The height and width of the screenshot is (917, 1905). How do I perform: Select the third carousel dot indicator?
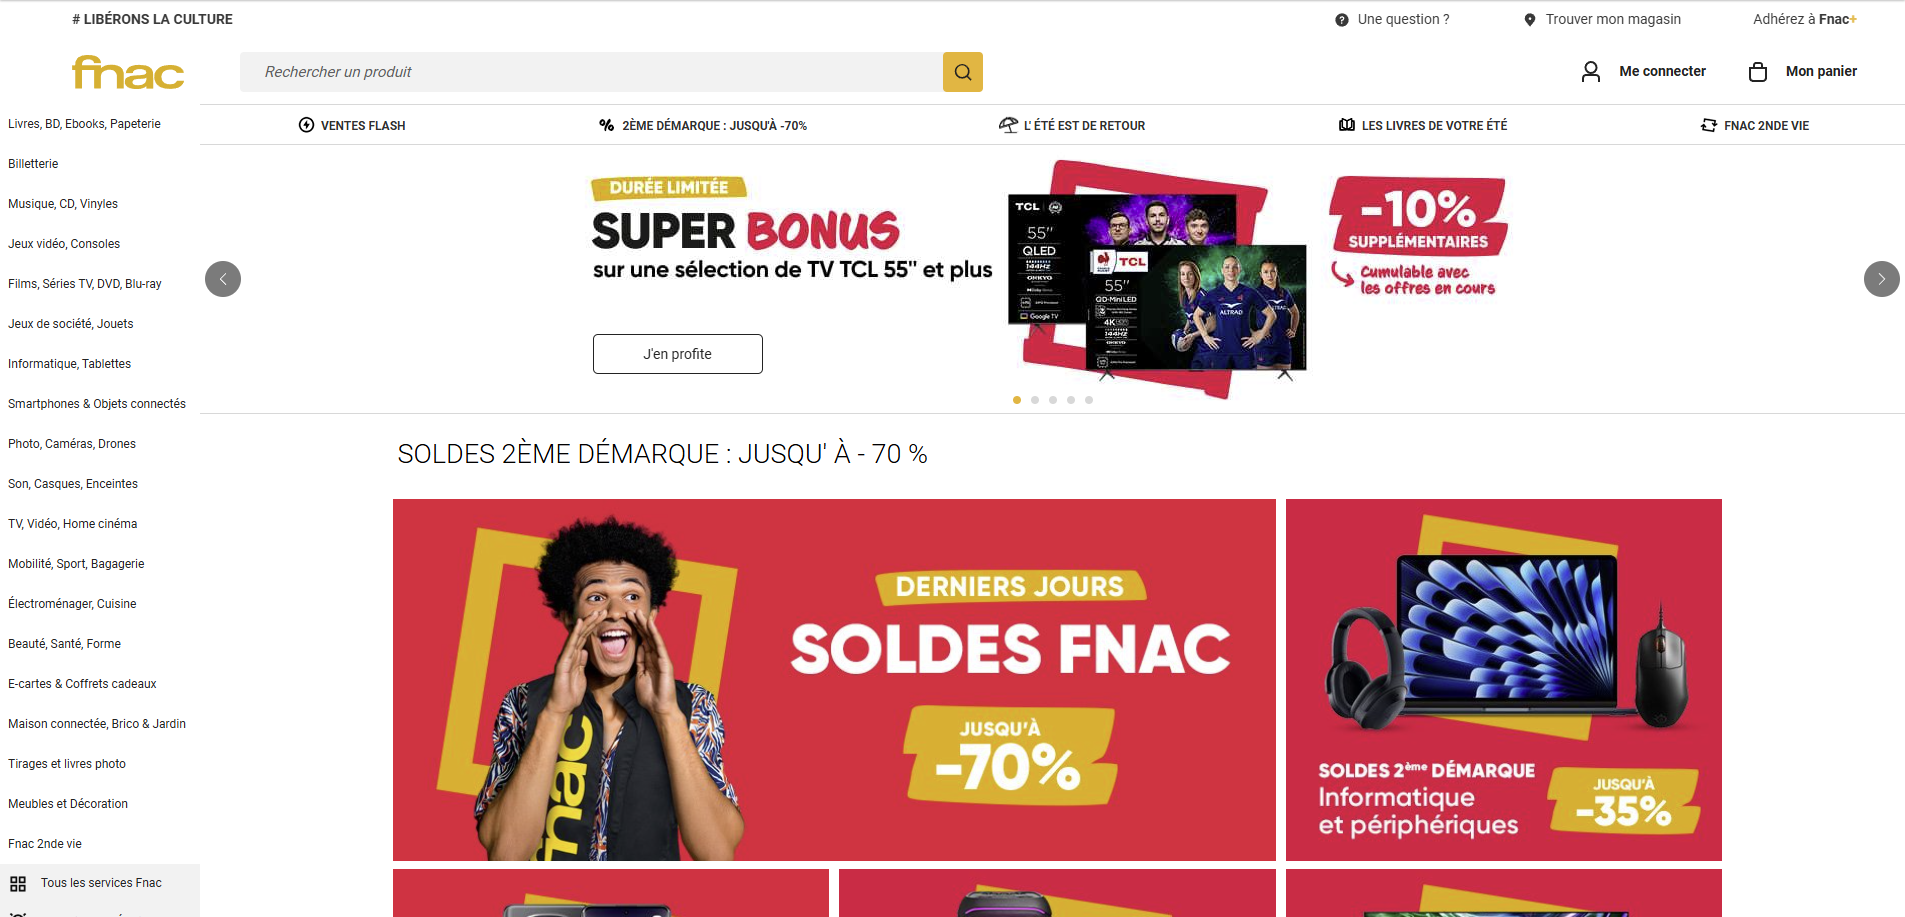[1053, 400]
